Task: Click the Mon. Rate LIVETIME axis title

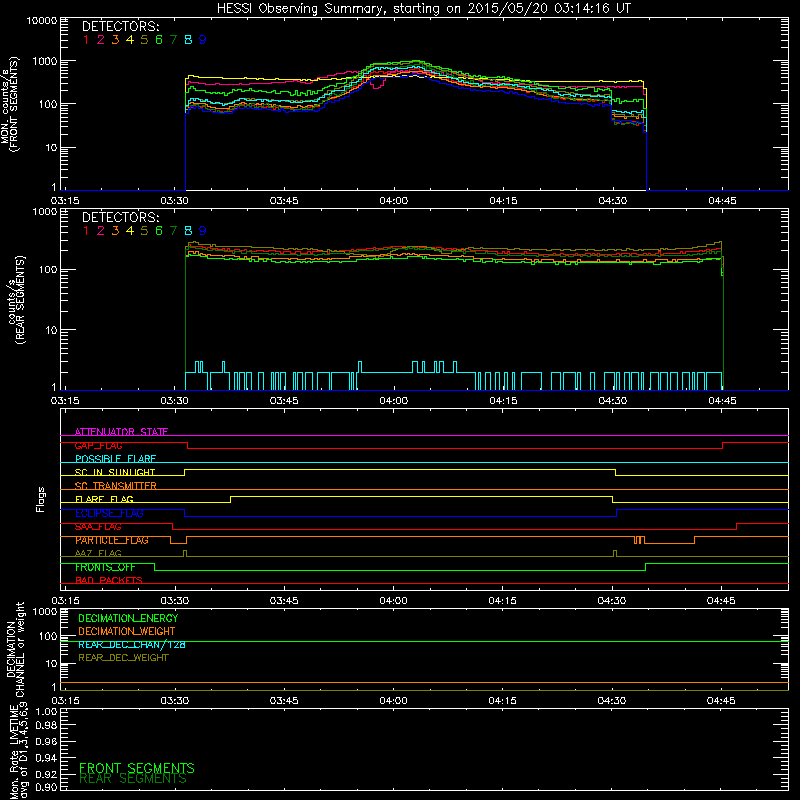Action: tap(18, 751)
